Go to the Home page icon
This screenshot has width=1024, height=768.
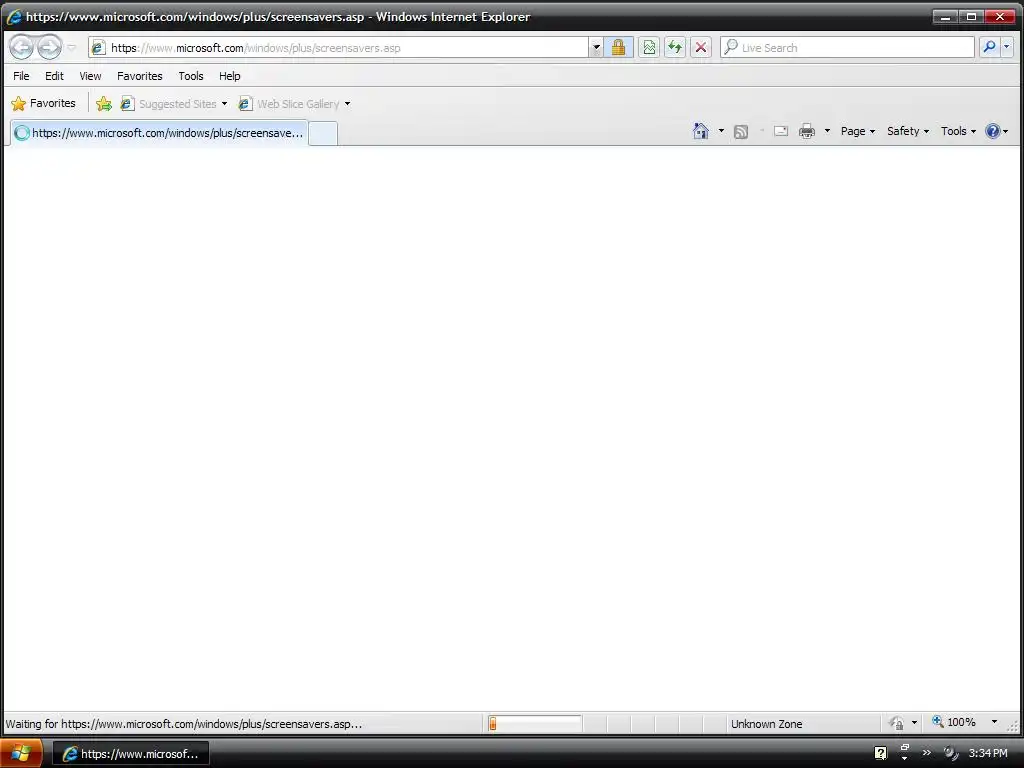701,131
